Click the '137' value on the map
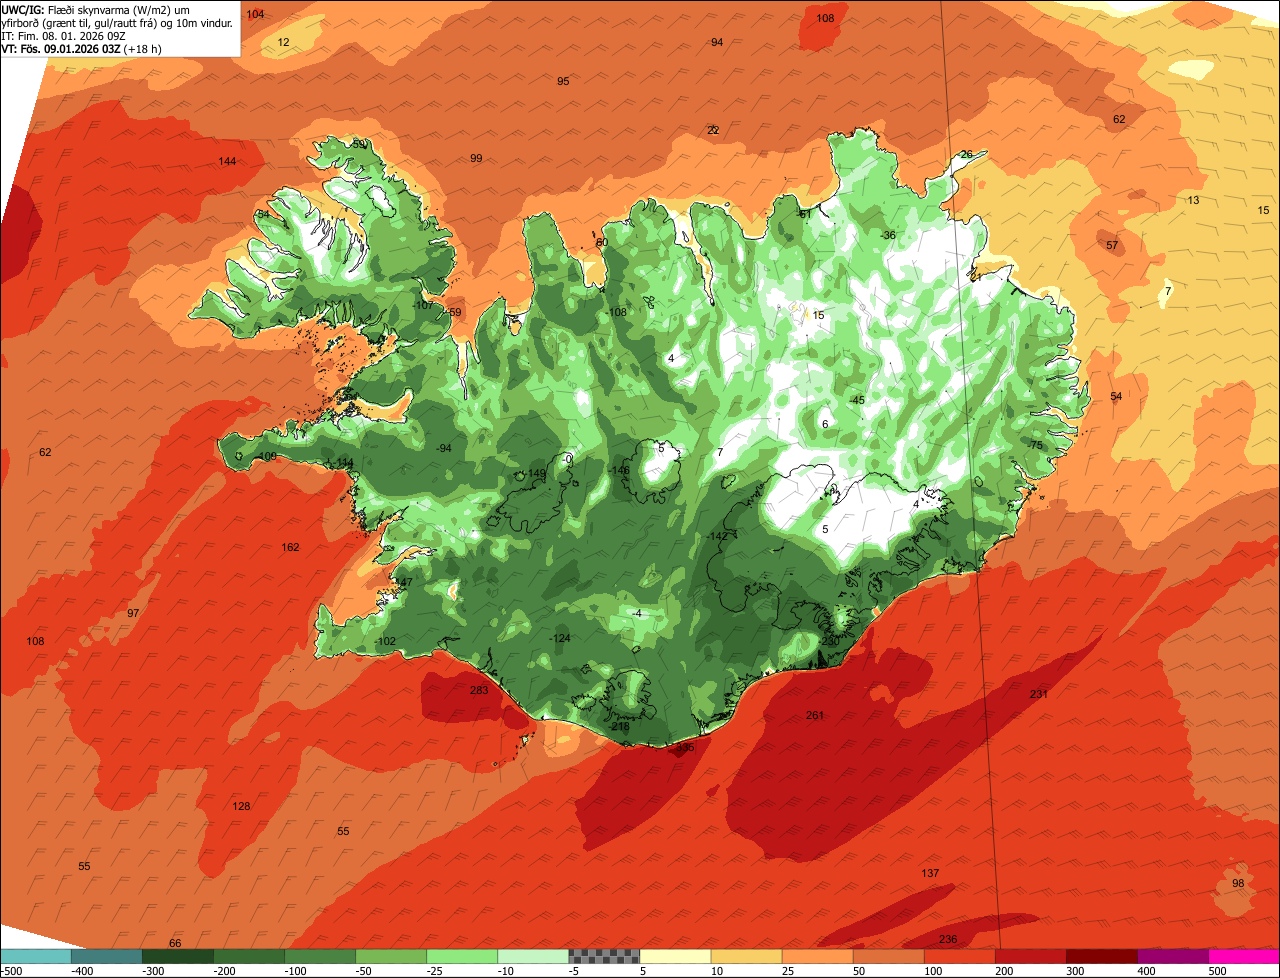Screen dimensions: 1280x978 pos(930,873)
